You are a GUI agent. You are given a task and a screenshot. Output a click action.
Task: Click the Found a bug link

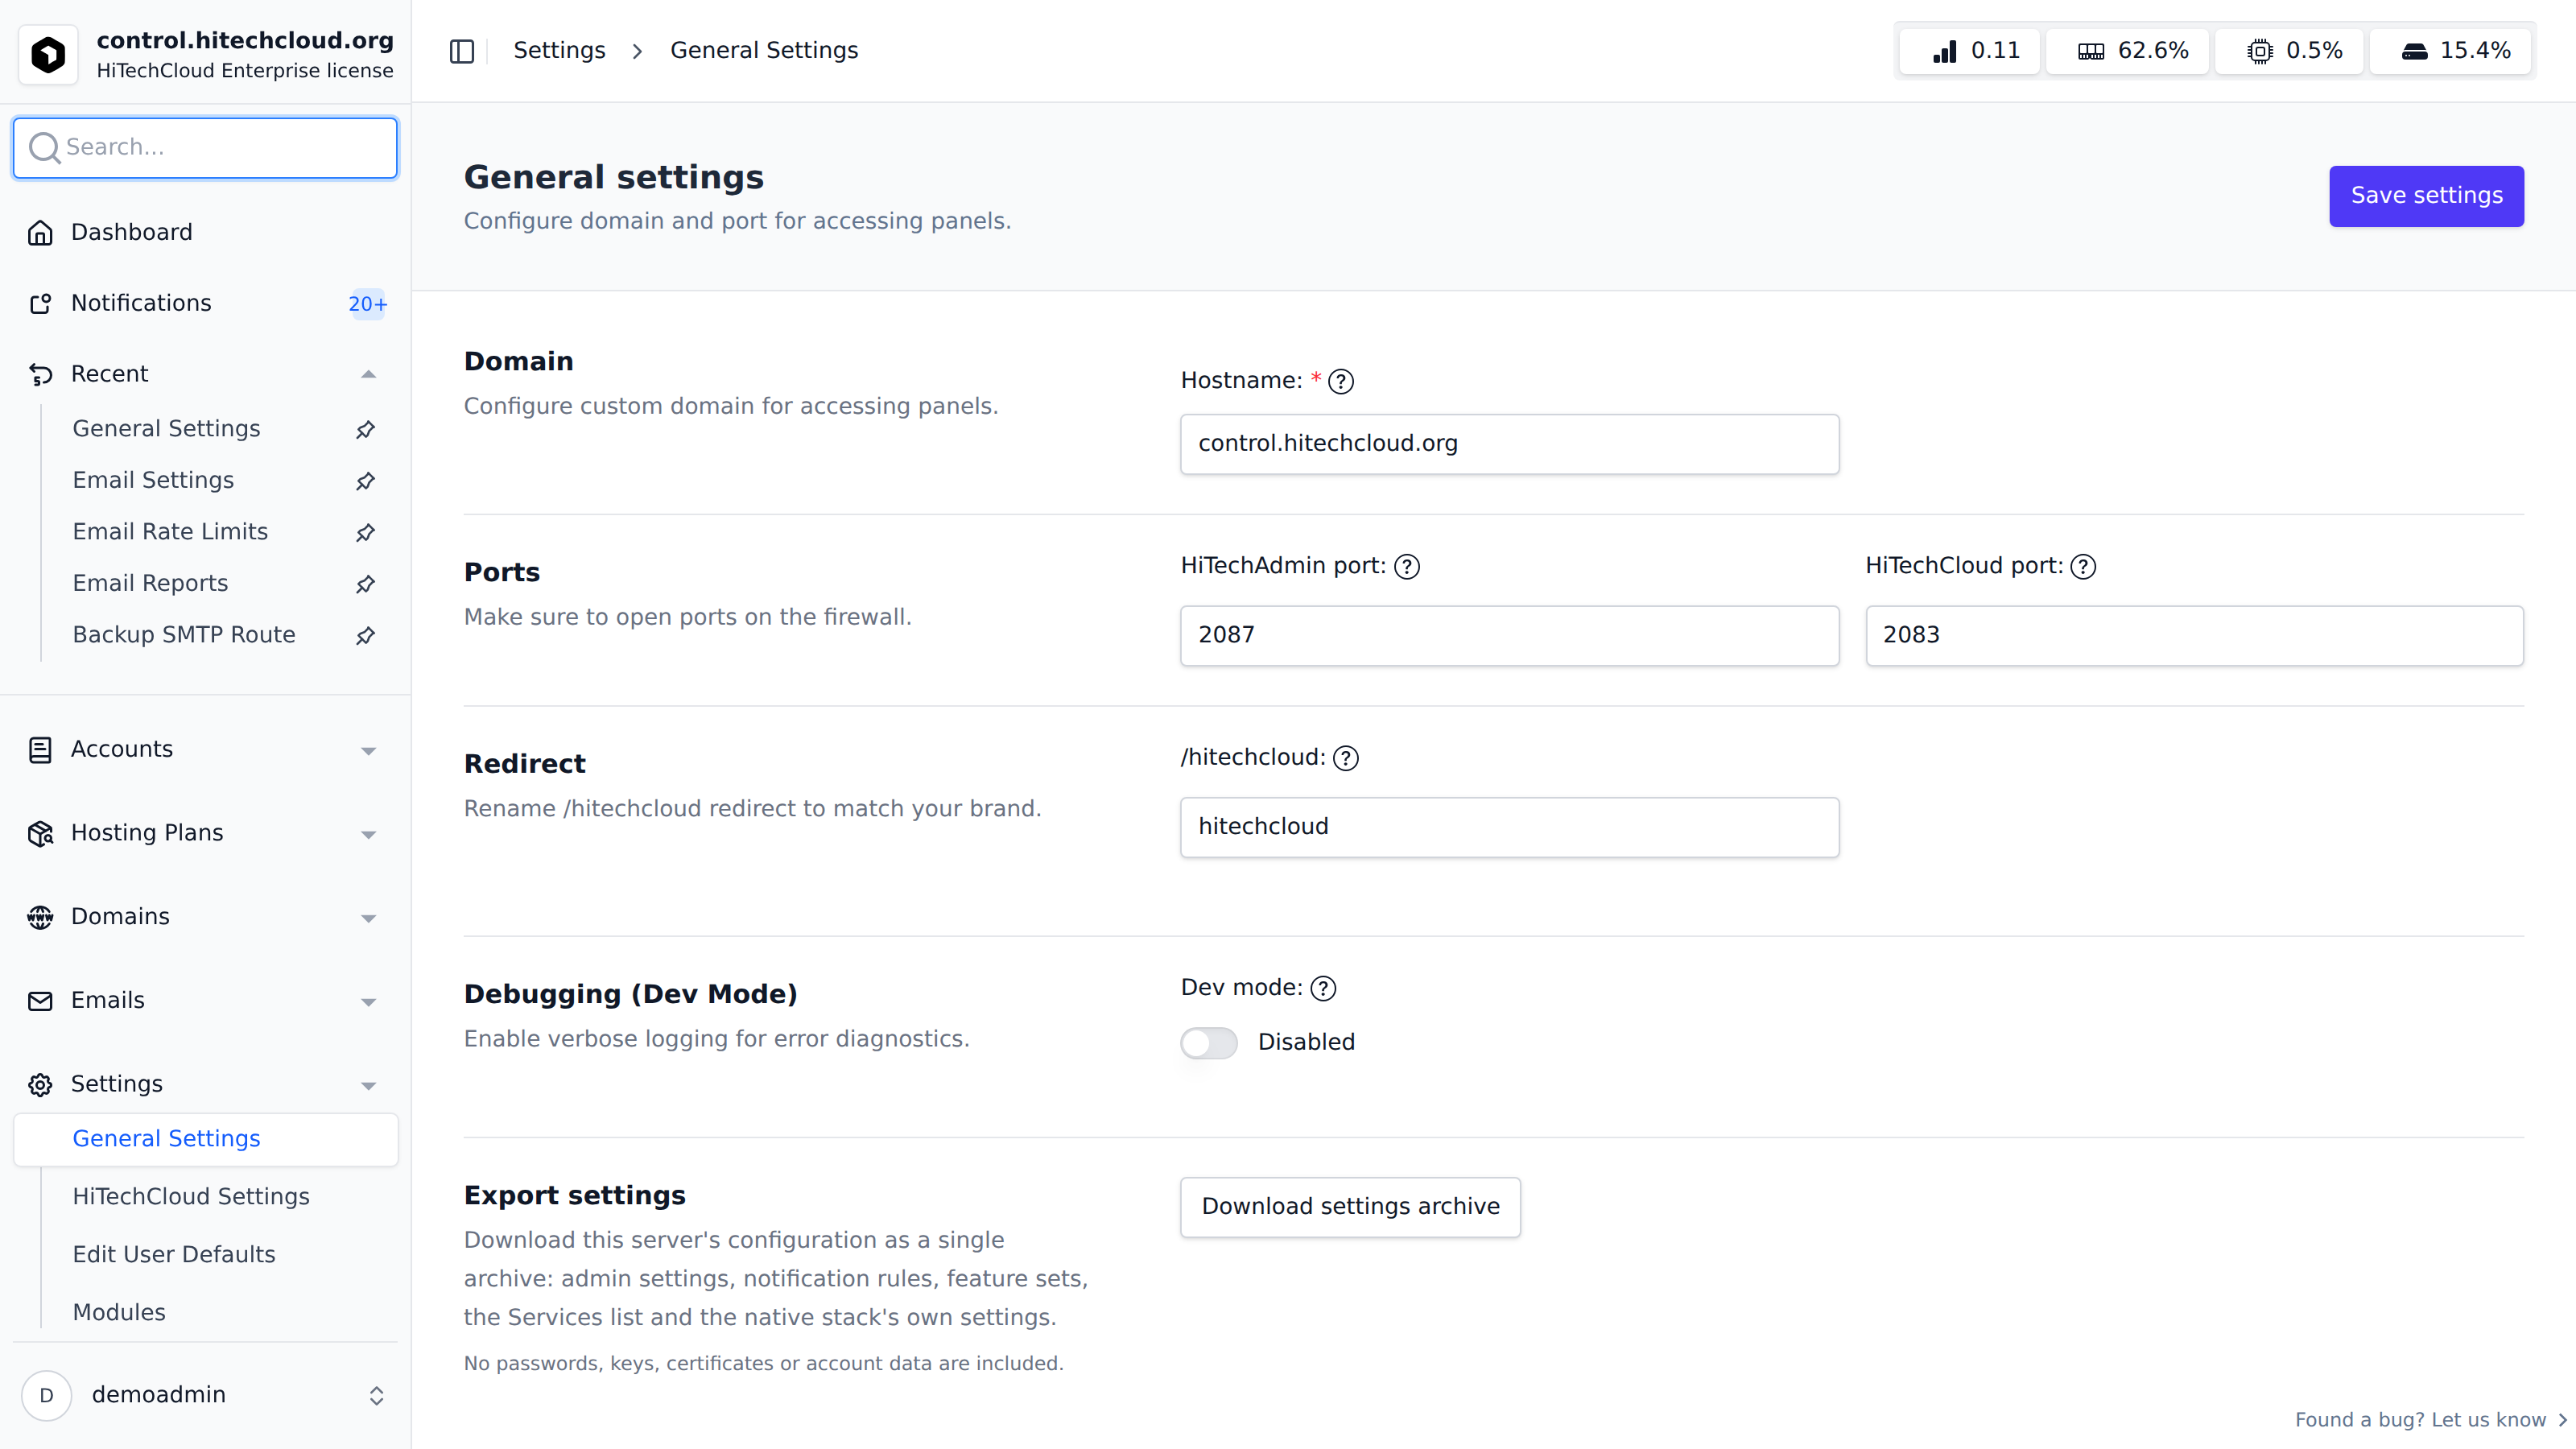[2430, 1420]
